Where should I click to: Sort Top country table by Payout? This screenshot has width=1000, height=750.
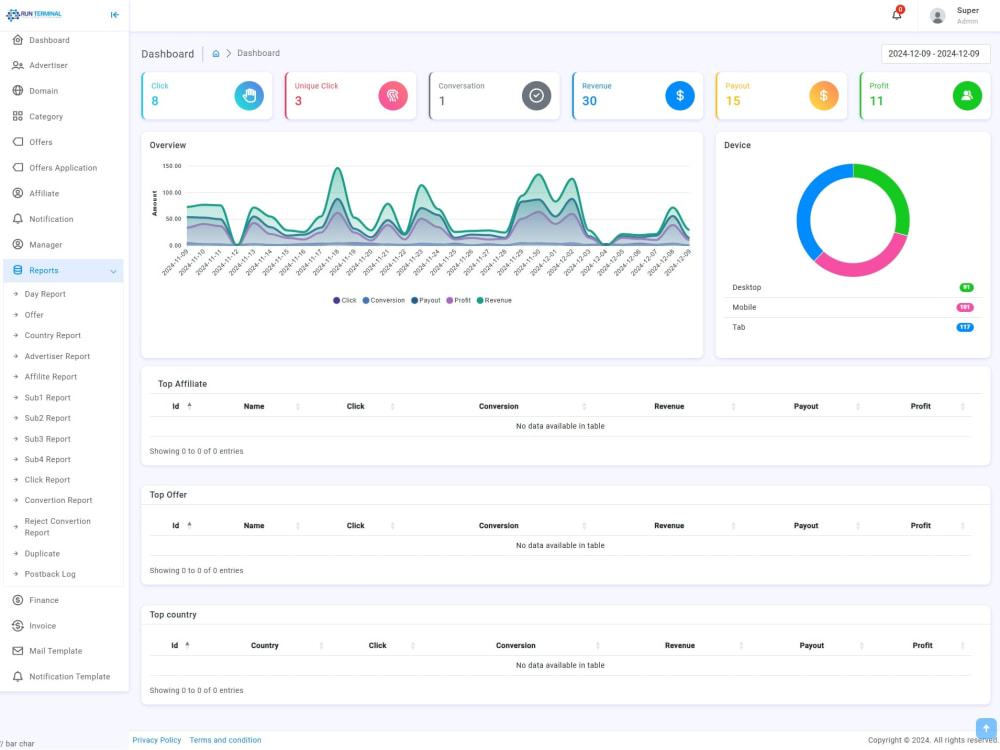tap(811, 645)
